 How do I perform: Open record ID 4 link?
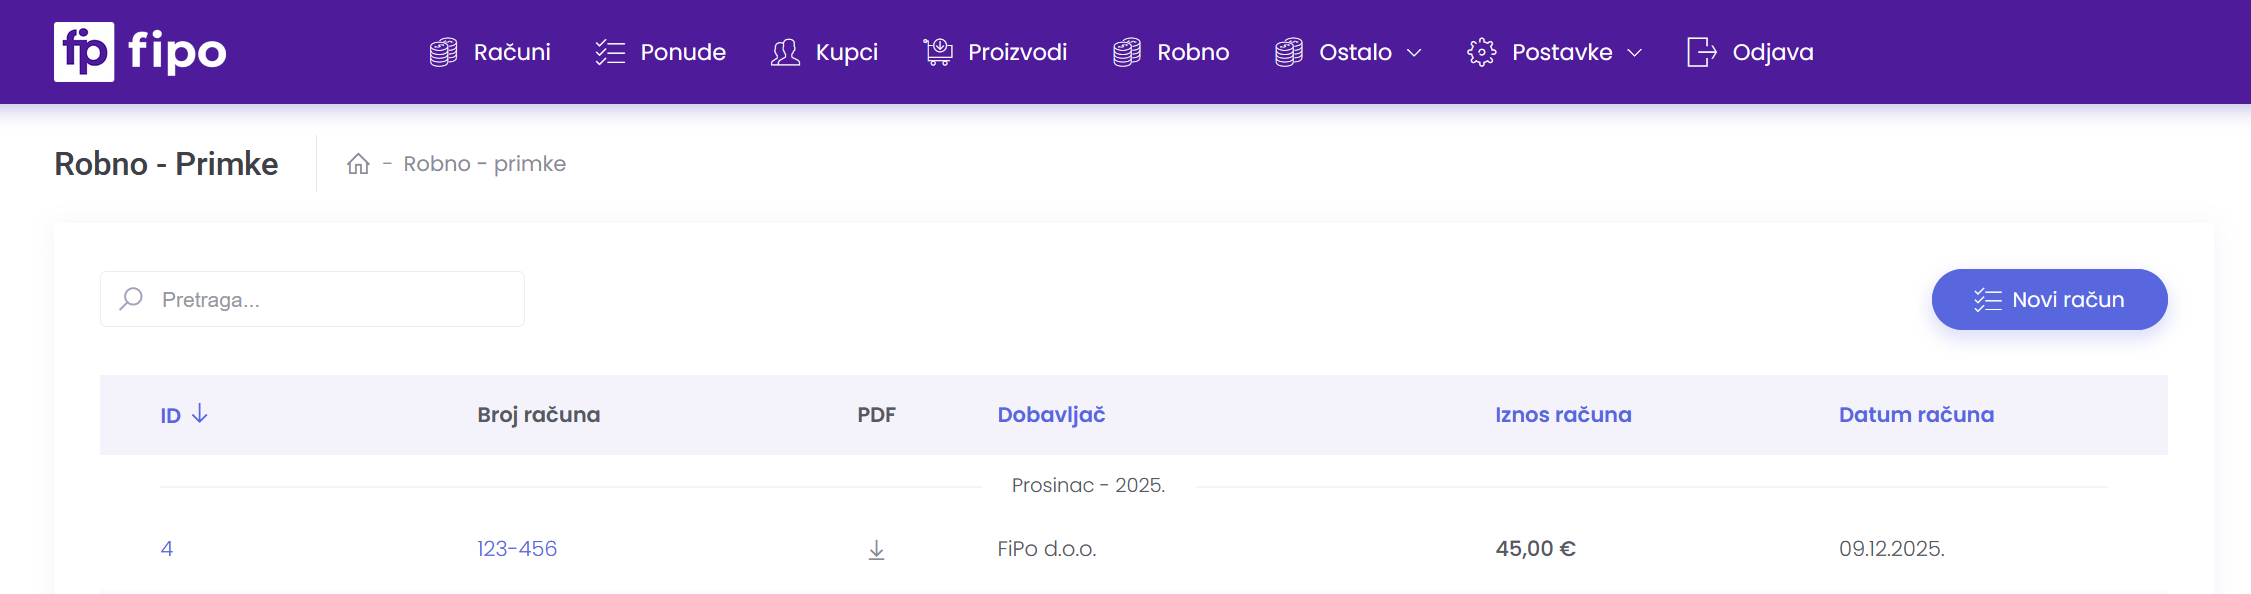click(167, 549)
